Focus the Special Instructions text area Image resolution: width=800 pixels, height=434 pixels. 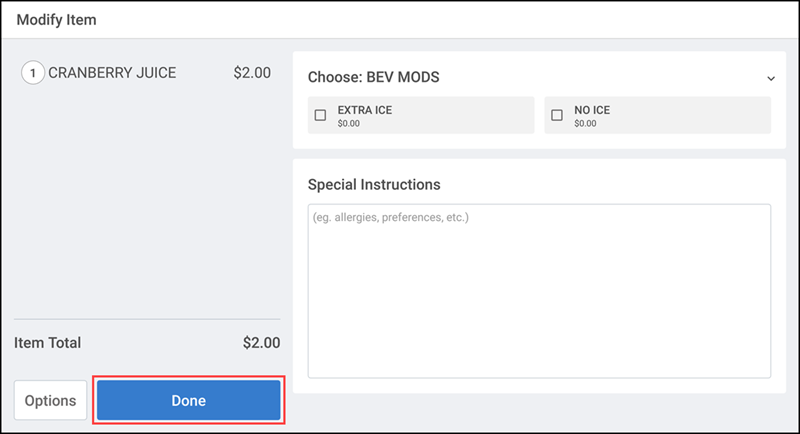pos(539,291)
